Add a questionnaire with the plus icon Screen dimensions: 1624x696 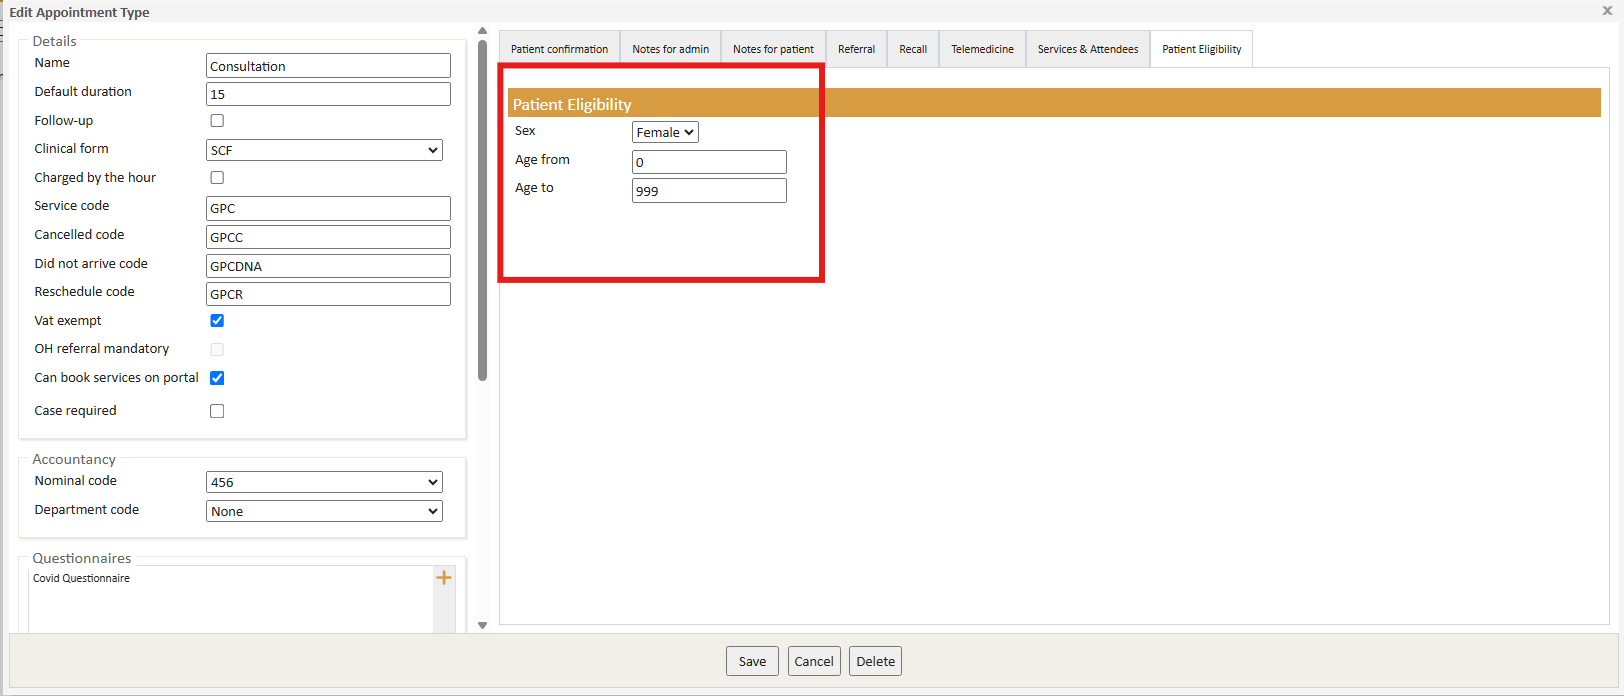[x=444, y=578]
